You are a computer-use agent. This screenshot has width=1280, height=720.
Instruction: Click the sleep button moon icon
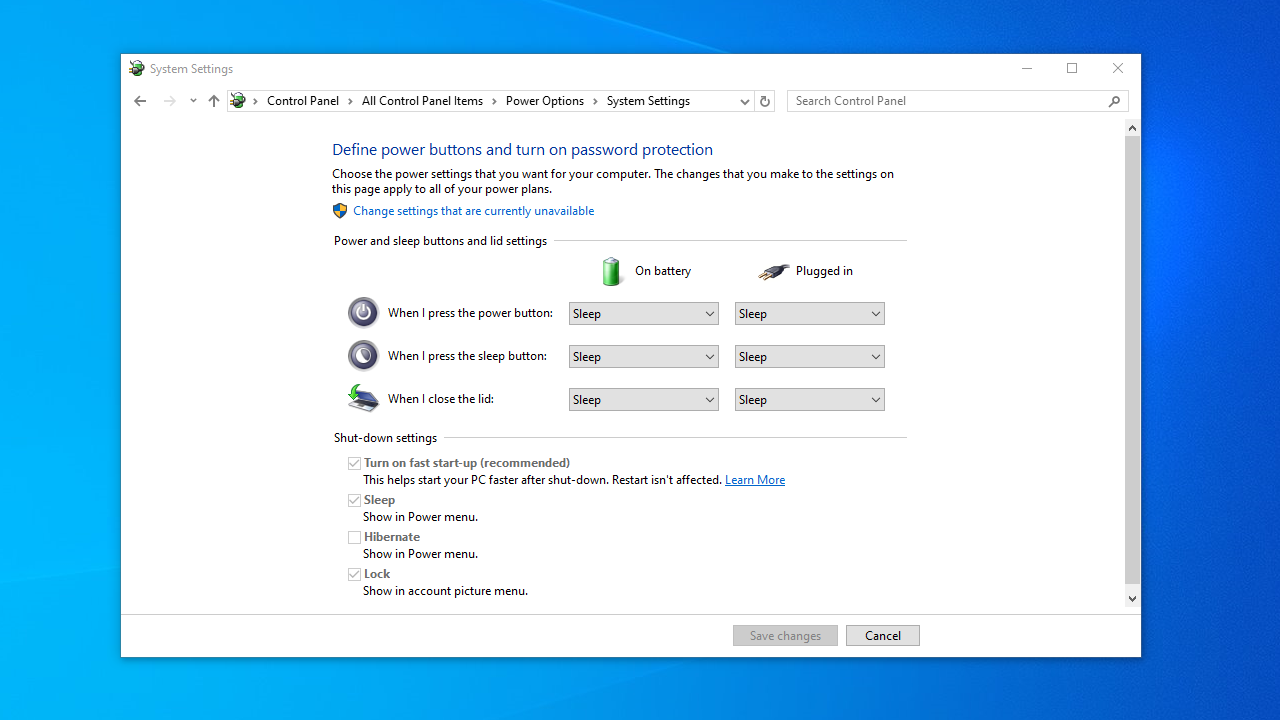point(363,356)
